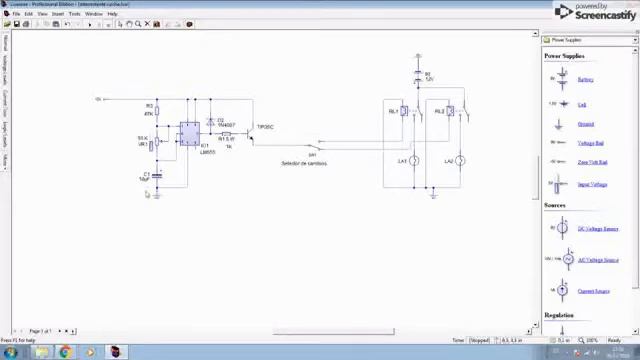Click the Delete X toolbar icon
The height and width of the screenshot is (360, 640).
point(147,24)
